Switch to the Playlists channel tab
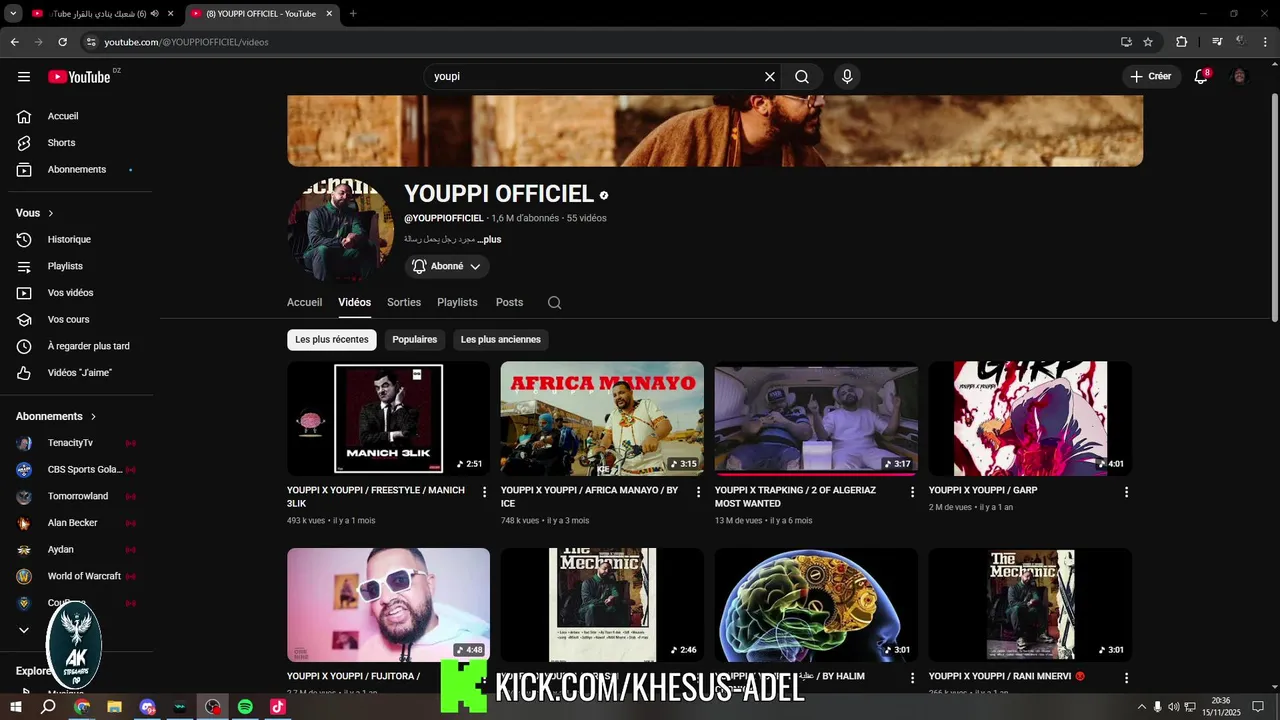Screen dimensions: 1280x720 457,302
